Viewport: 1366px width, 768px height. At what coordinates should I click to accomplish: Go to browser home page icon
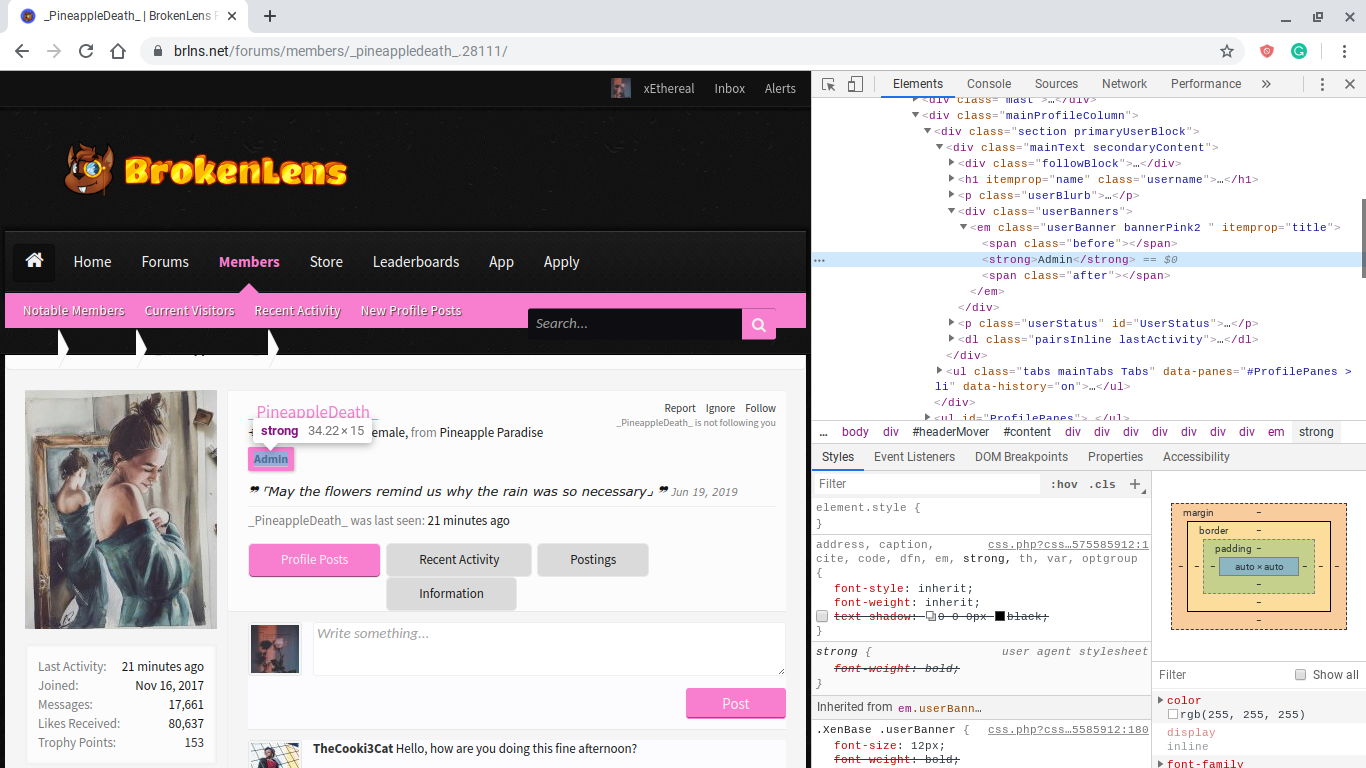(x=118, y=51)
